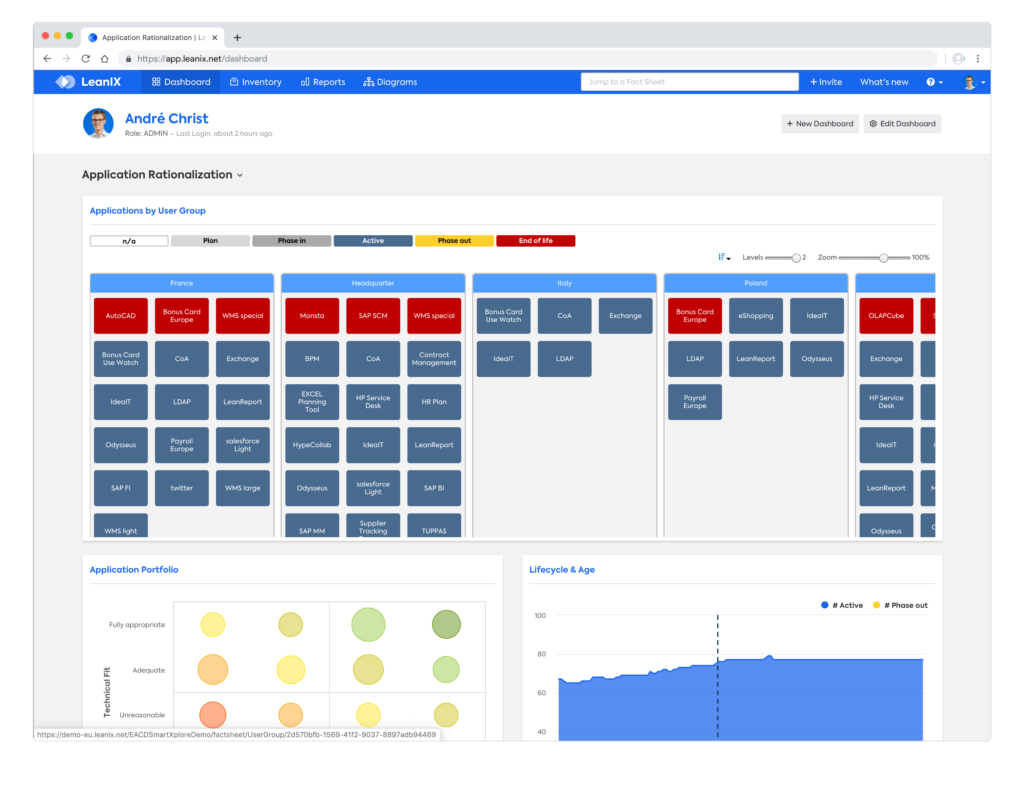Open the user avatar menu in navbar
The width and height of the screenshot is (1024, 785).
pyautogui.click(x=974, y=82)
